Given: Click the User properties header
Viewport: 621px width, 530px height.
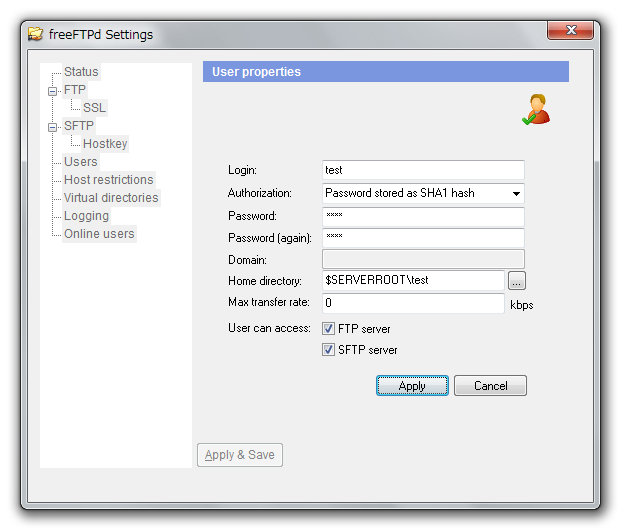Looking at the screenshot, I should coord(386,72).
